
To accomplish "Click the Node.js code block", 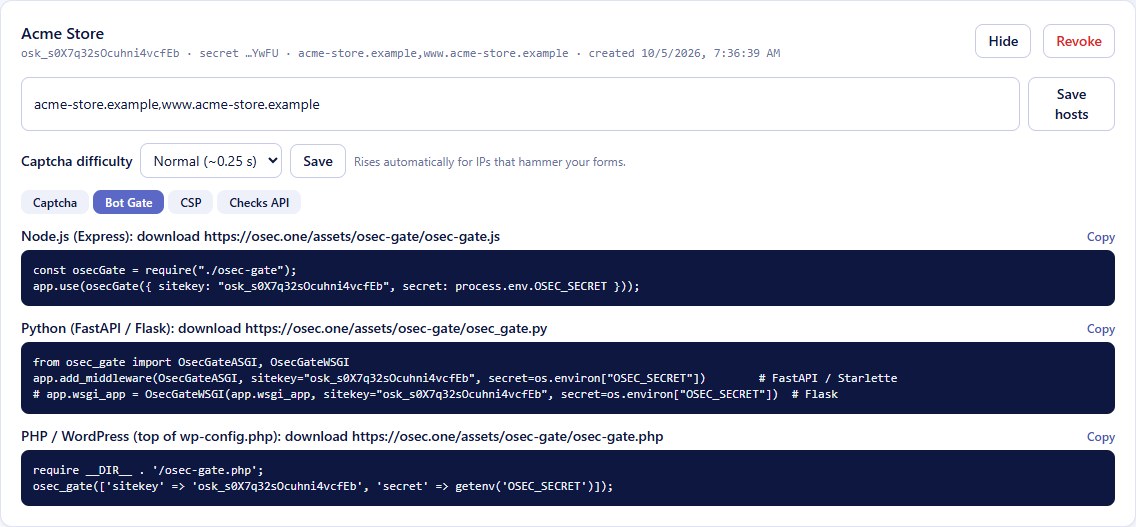I will click(x=568, y=278).
